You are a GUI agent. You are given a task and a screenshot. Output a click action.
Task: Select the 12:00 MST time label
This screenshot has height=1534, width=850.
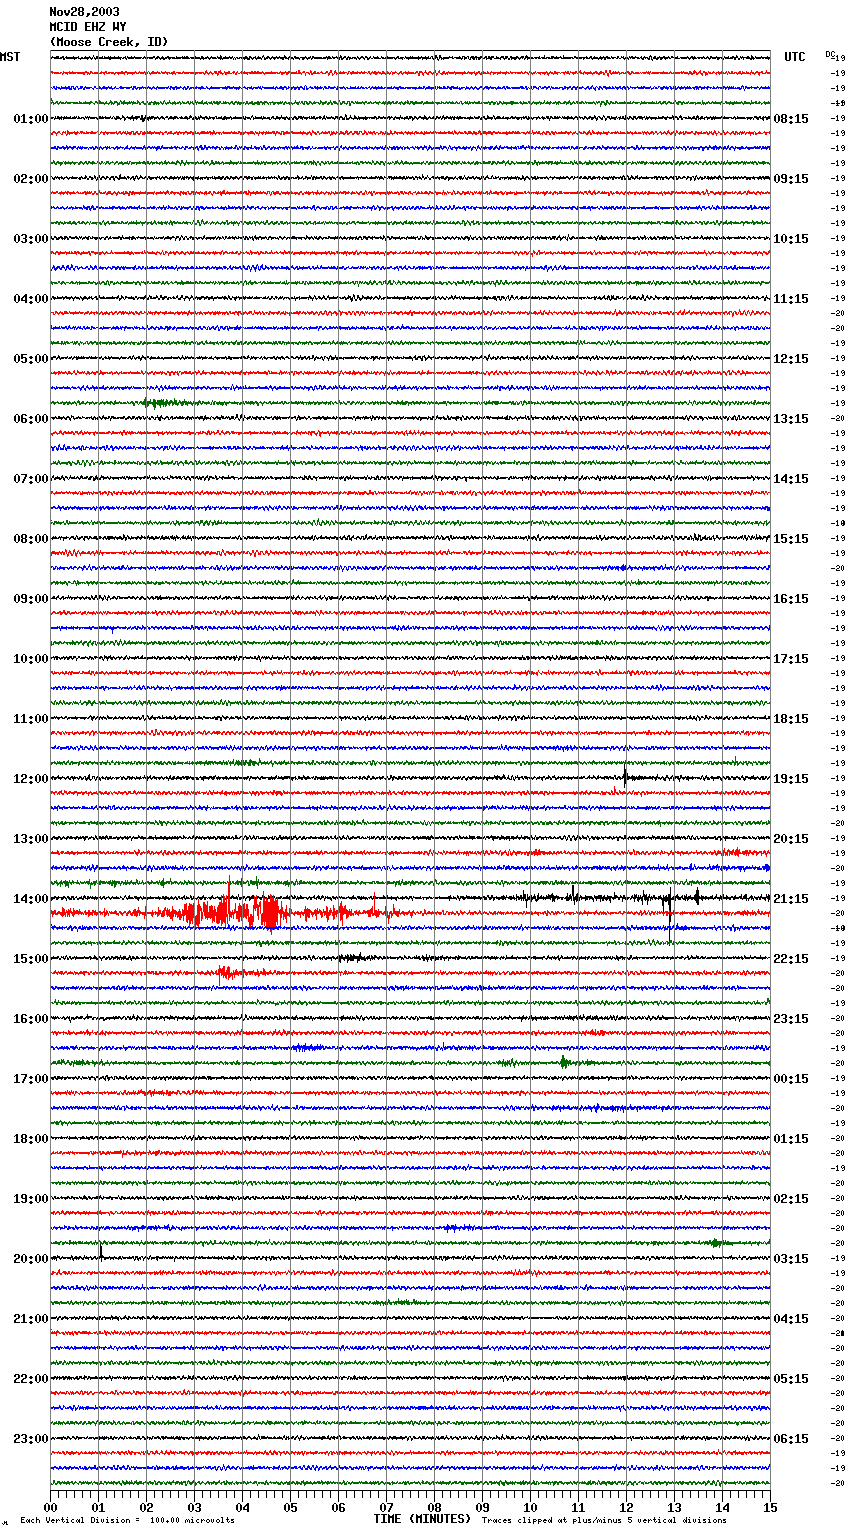pyautogui.click(x=30, y=779)
